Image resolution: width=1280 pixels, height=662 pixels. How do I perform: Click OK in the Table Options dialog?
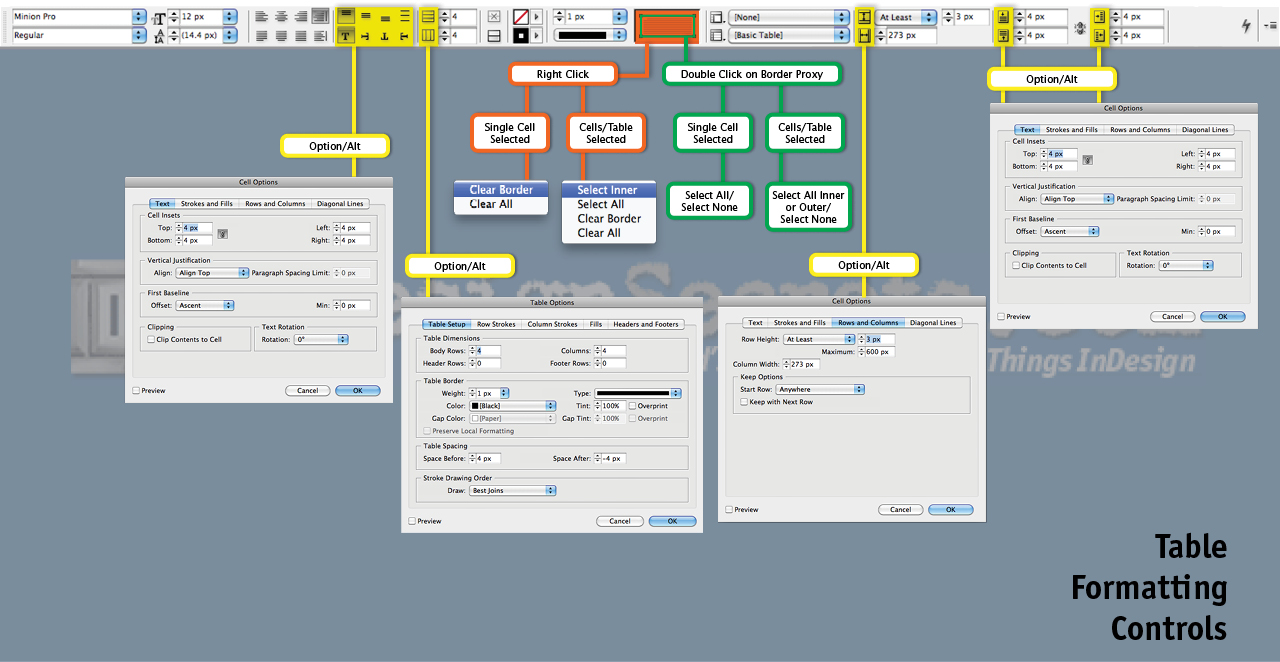pos(672,521)
